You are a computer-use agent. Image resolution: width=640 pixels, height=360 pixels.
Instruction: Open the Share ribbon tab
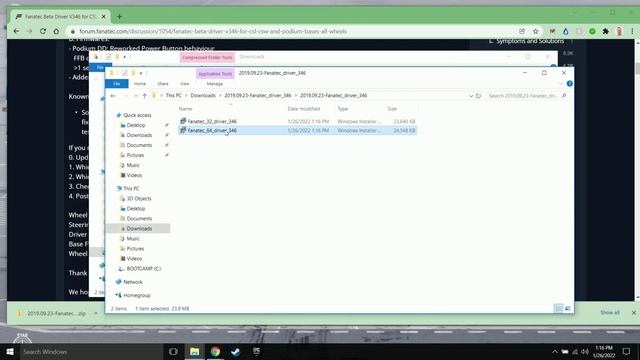tap(163, 84)
